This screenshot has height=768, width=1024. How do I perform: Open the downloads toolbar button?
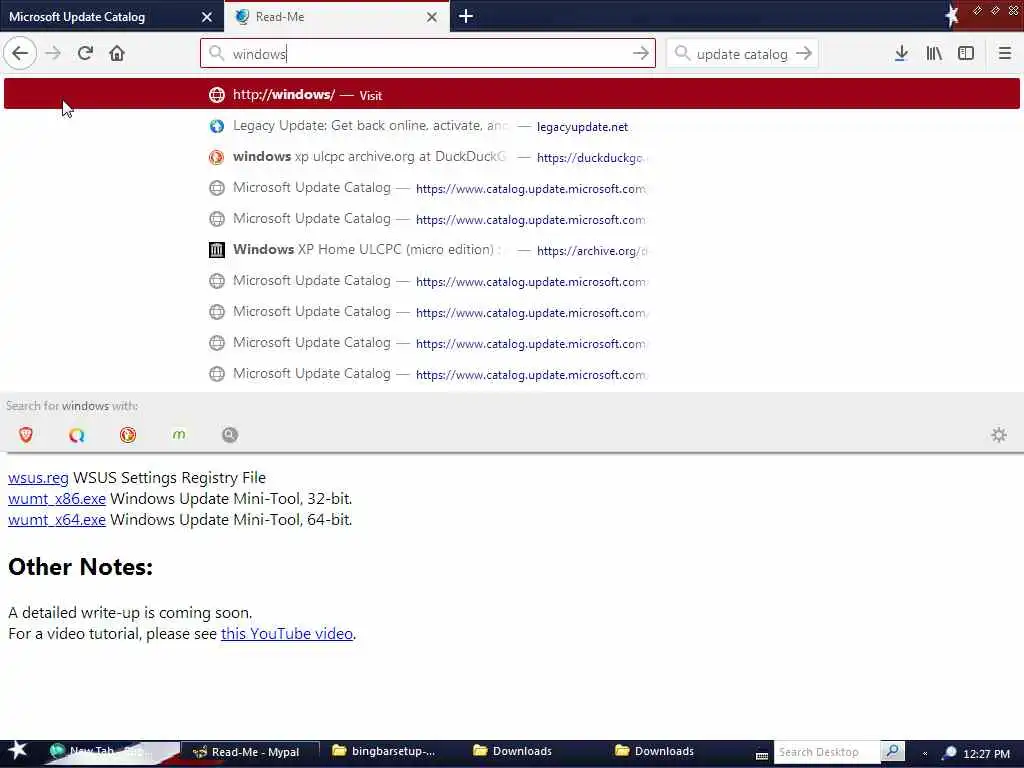click(x=901, y=54)
